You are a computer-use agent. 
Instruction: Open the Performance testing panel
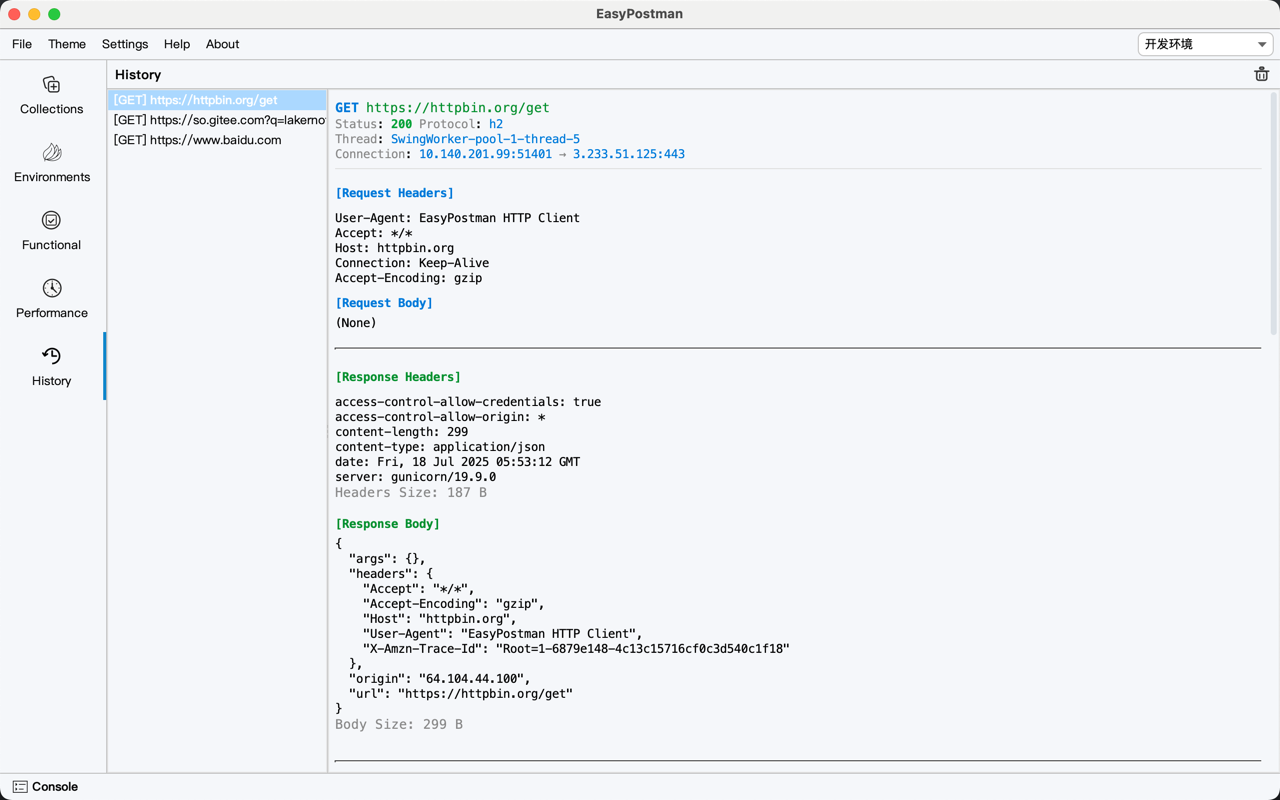pyautogui.click(x=51, y=299)
